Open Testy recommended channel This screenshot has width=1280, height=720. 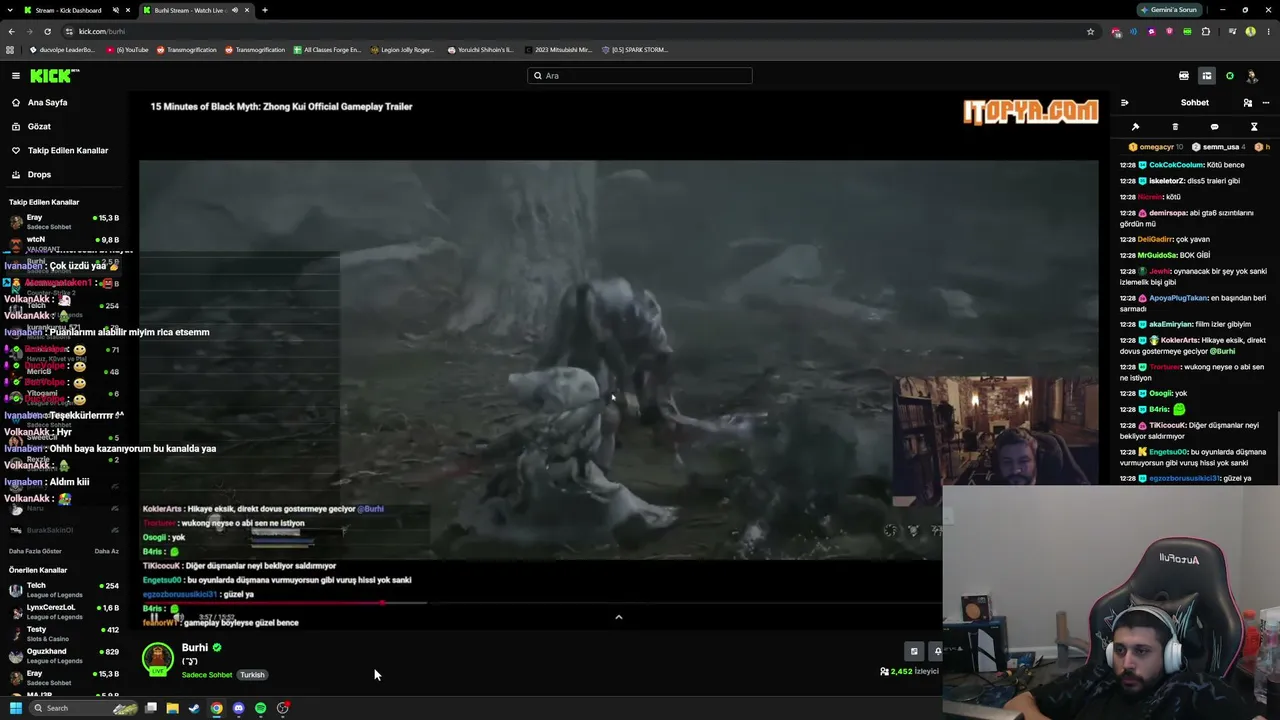coord(64,634)
